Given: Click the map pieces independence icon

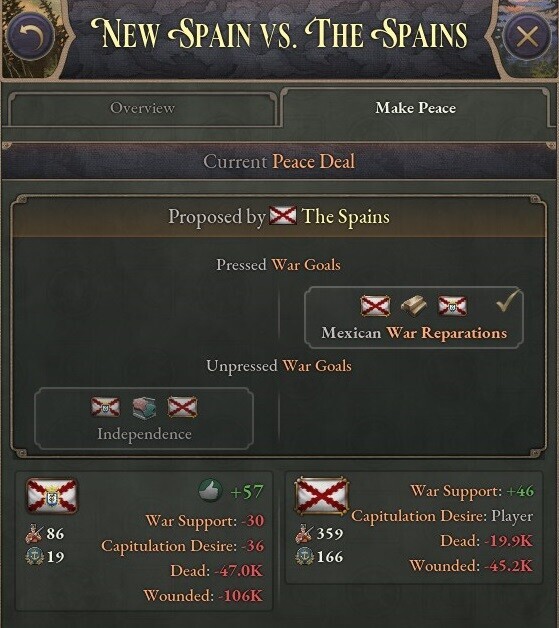Looking at the screenshot, I should click(x=144, y=408).
